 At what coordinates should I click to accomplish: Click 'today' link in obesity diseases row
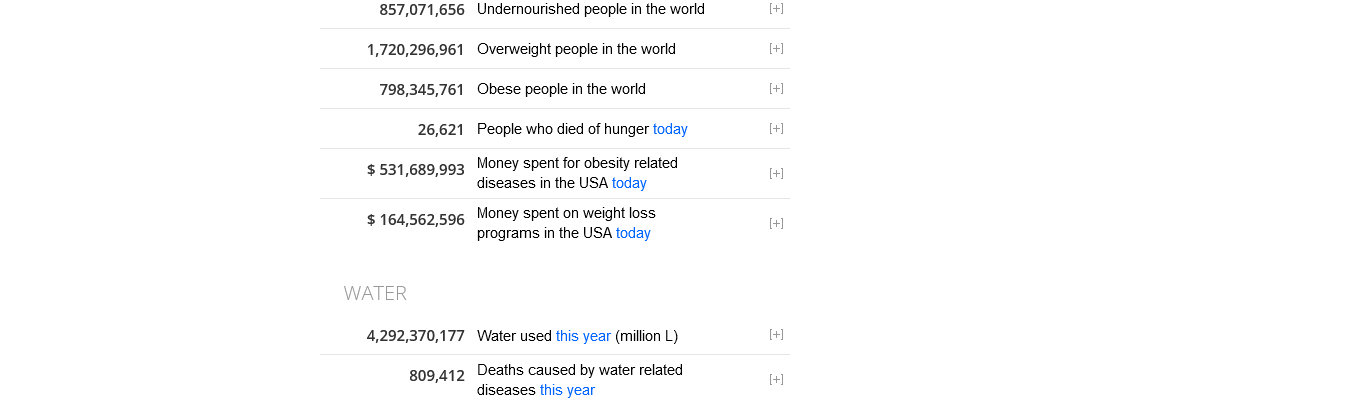(629, 183)
